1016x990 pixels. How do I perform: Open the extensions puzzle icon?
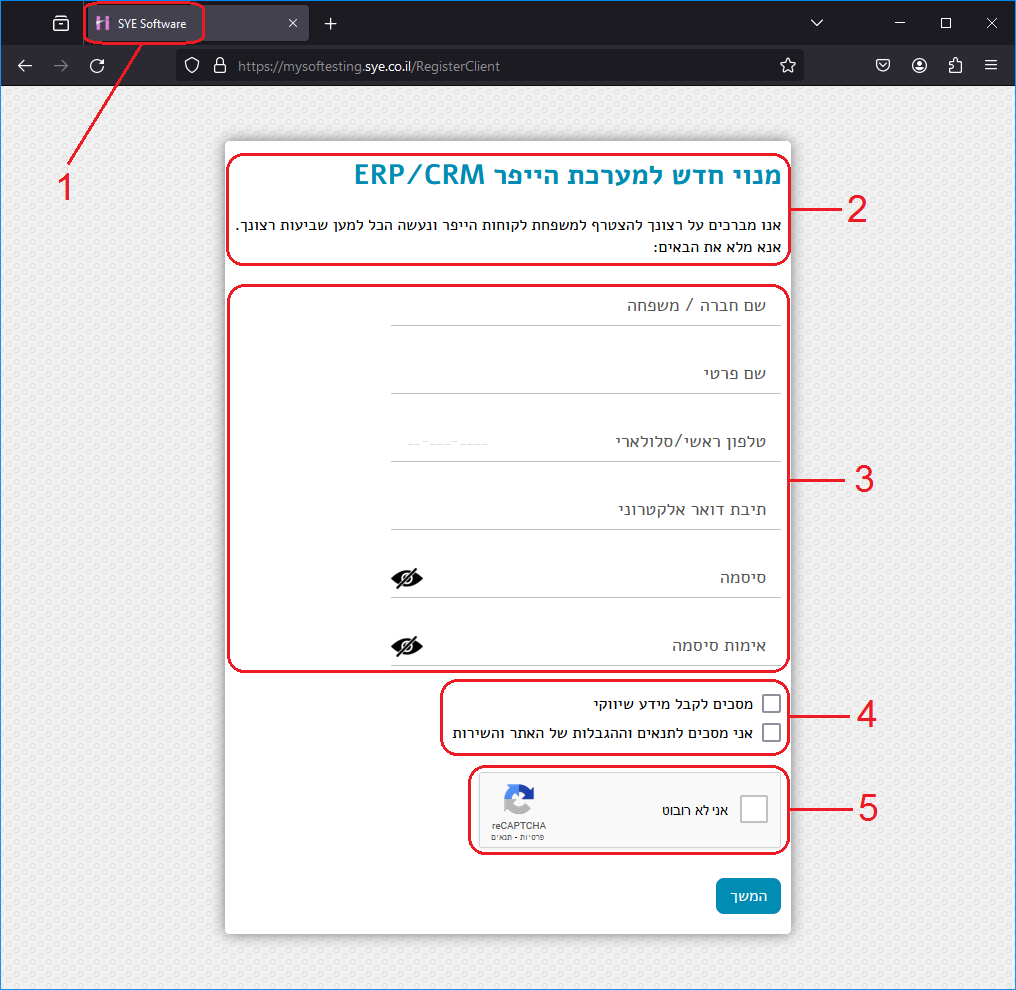click(955, 66)
